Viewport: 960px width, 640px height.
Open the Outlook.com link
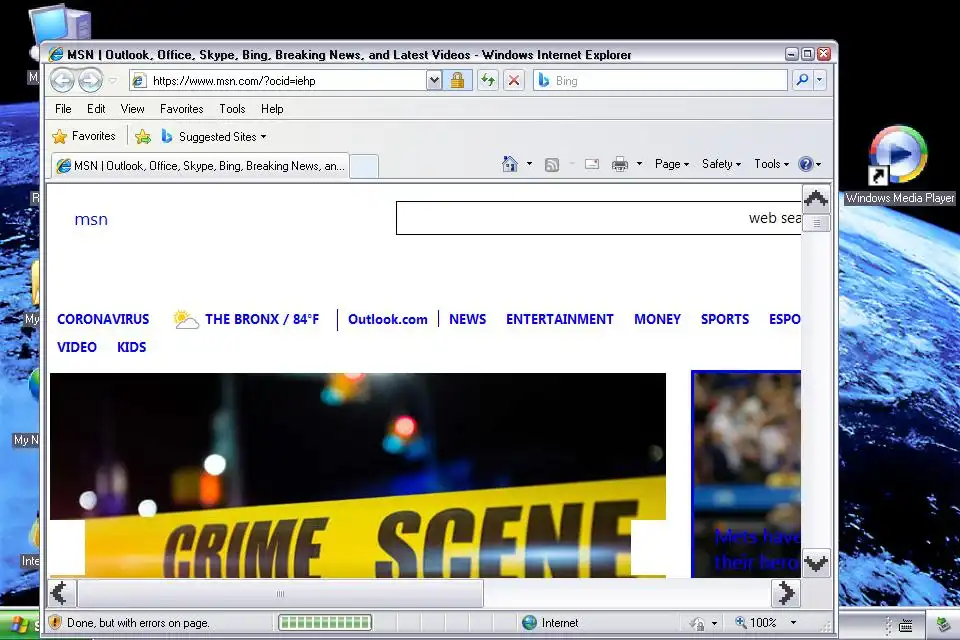(388, 319)
